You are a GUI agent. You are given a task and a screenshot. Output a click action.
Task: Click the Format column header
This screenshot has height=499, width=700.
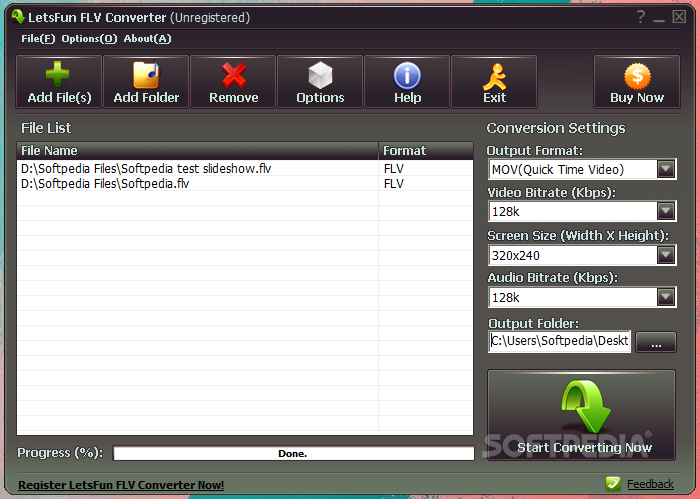pyautogui.click(x=426, y=151)
